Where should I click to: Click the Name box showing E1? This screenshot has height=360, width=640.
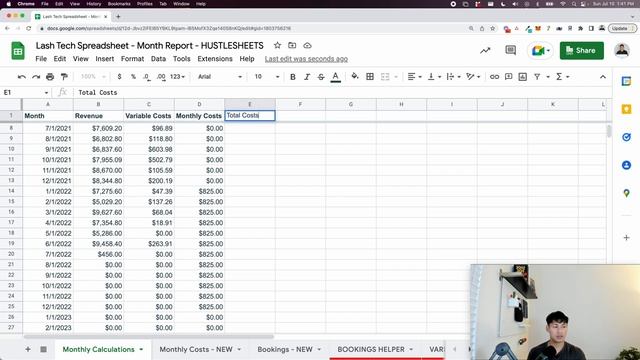coord(25,93)
